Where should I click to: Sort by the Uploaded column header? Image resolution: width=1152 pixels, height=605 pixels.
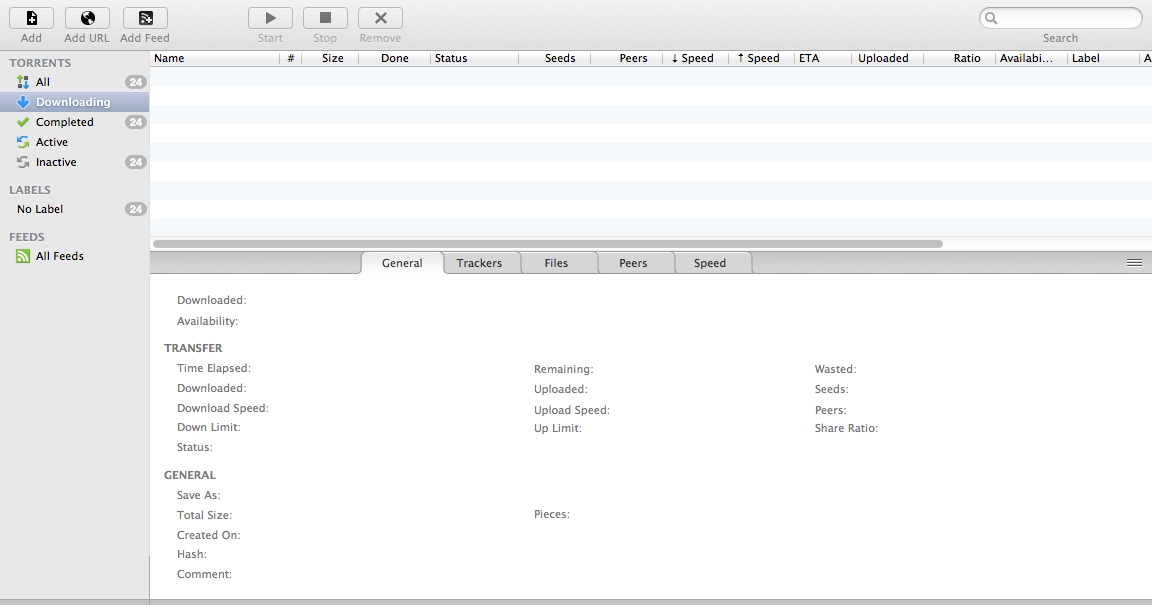click(x=888, y=58)
